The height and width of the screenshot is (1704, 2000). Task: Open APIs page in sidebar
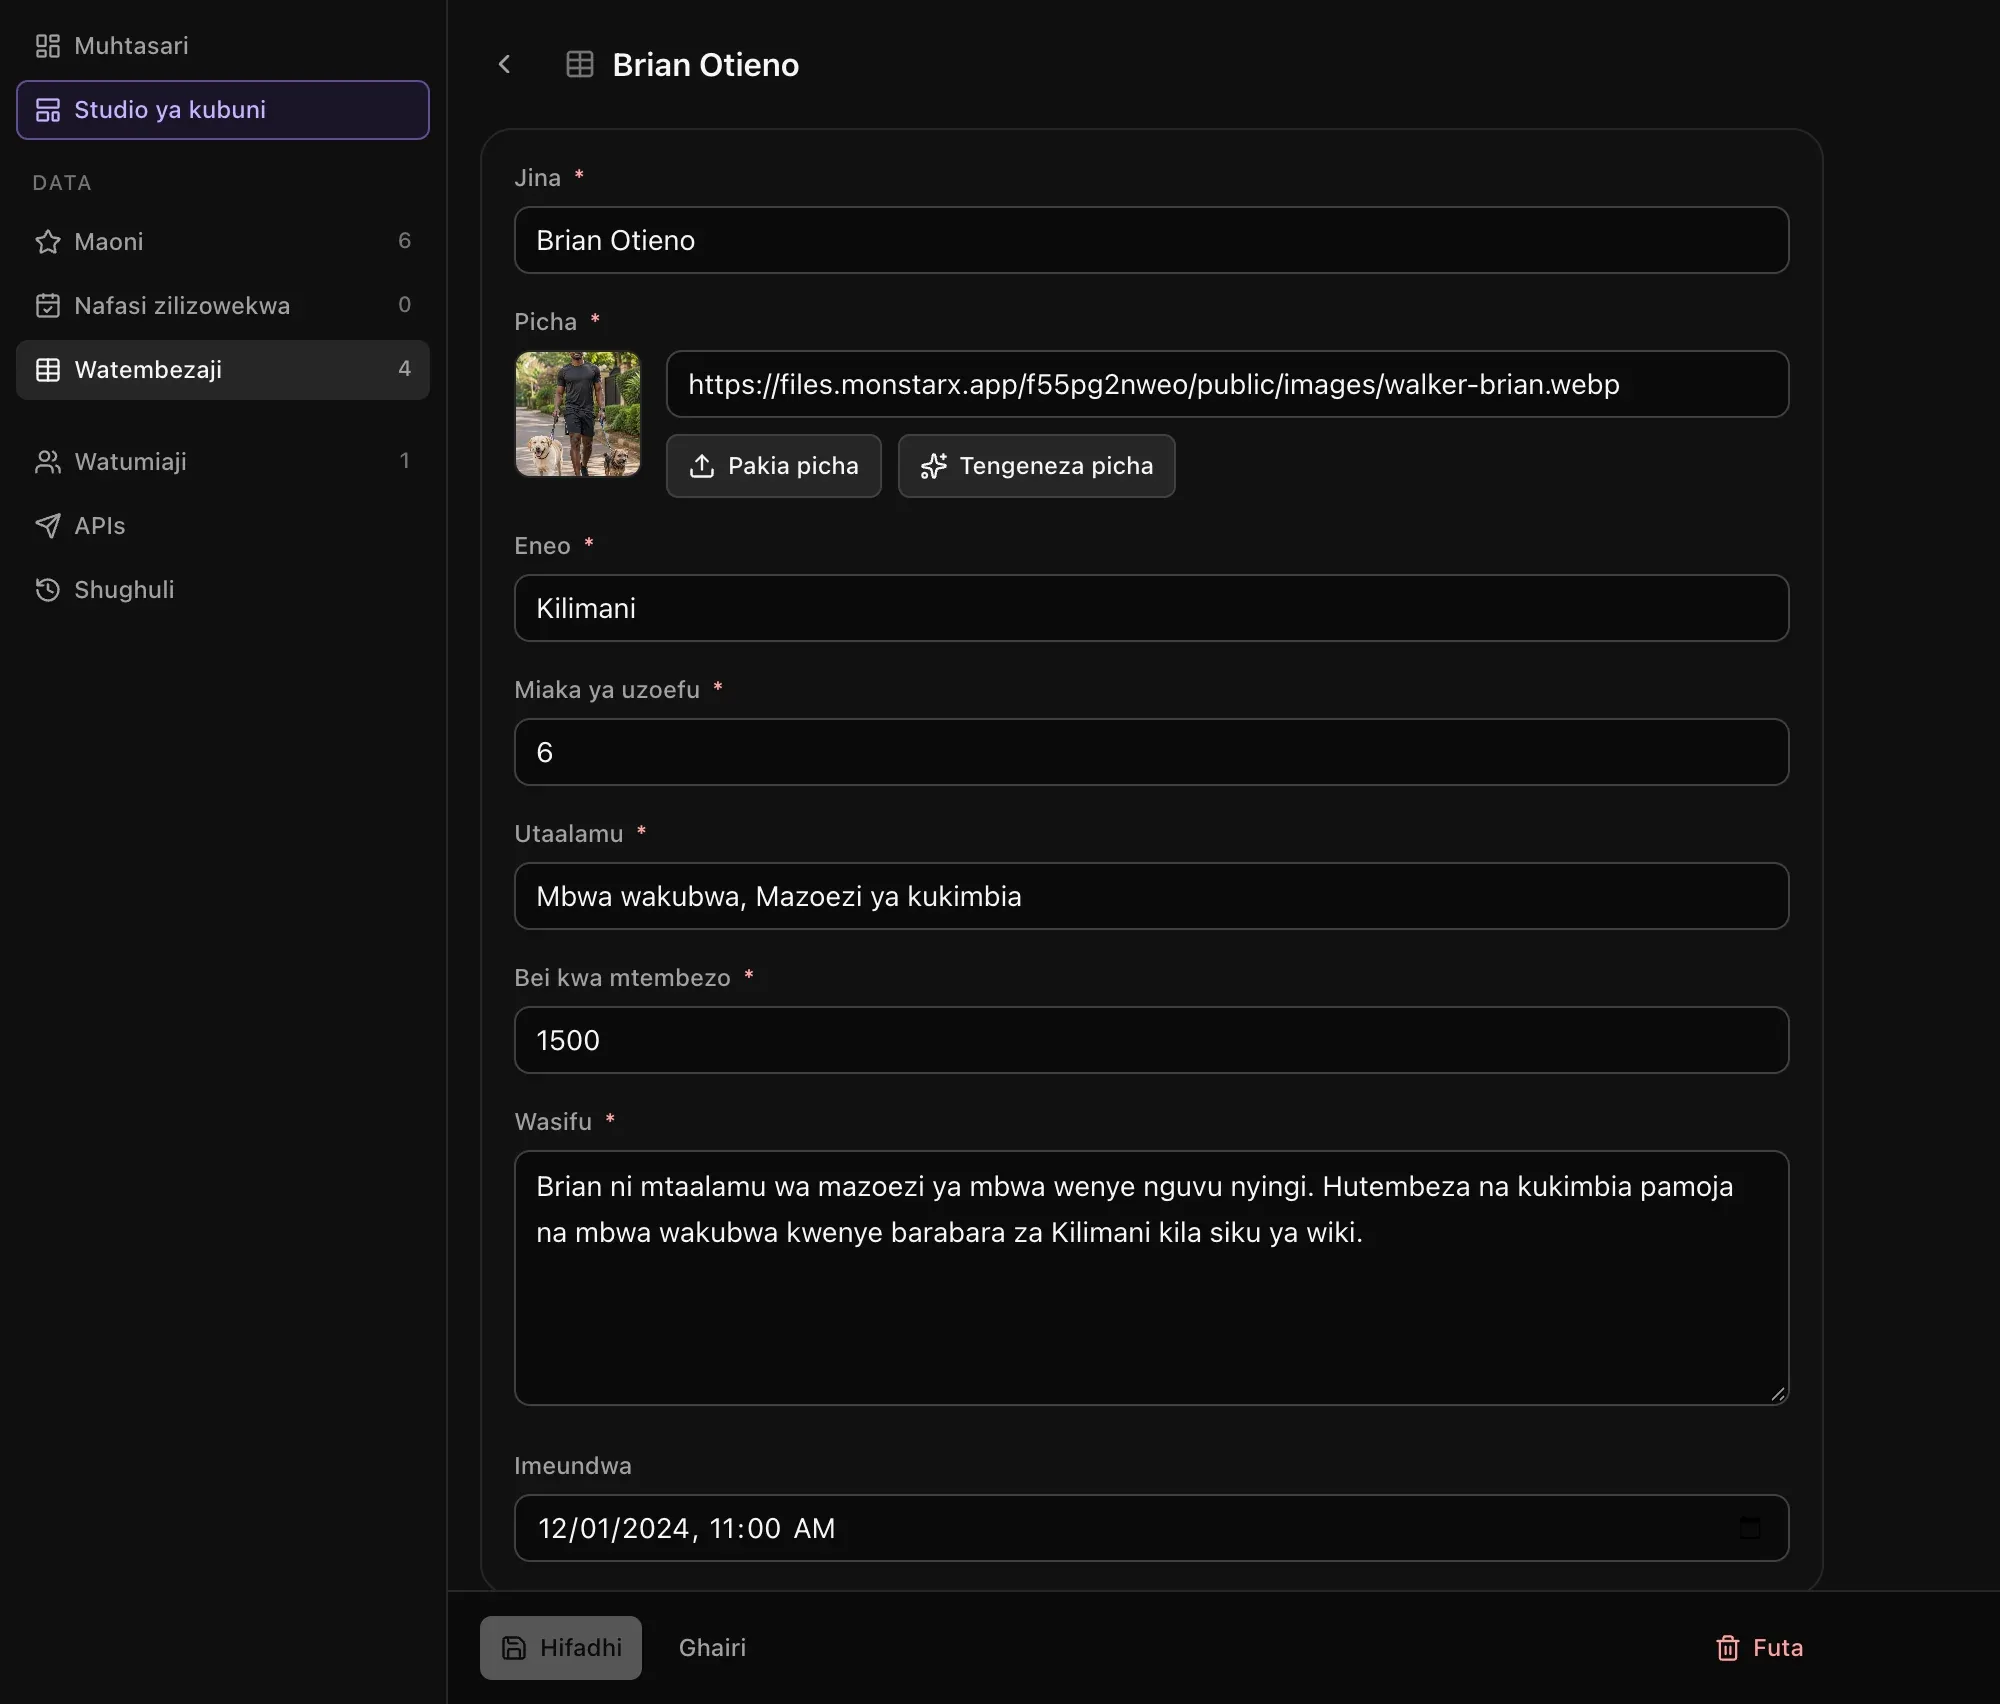[x=222, y=525]
